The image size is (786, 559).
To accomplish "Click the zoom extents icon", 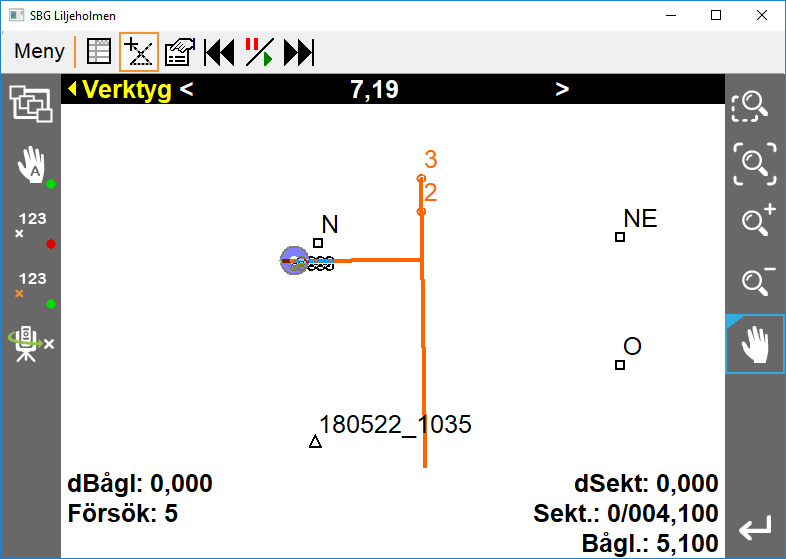I will click(754, 163).
